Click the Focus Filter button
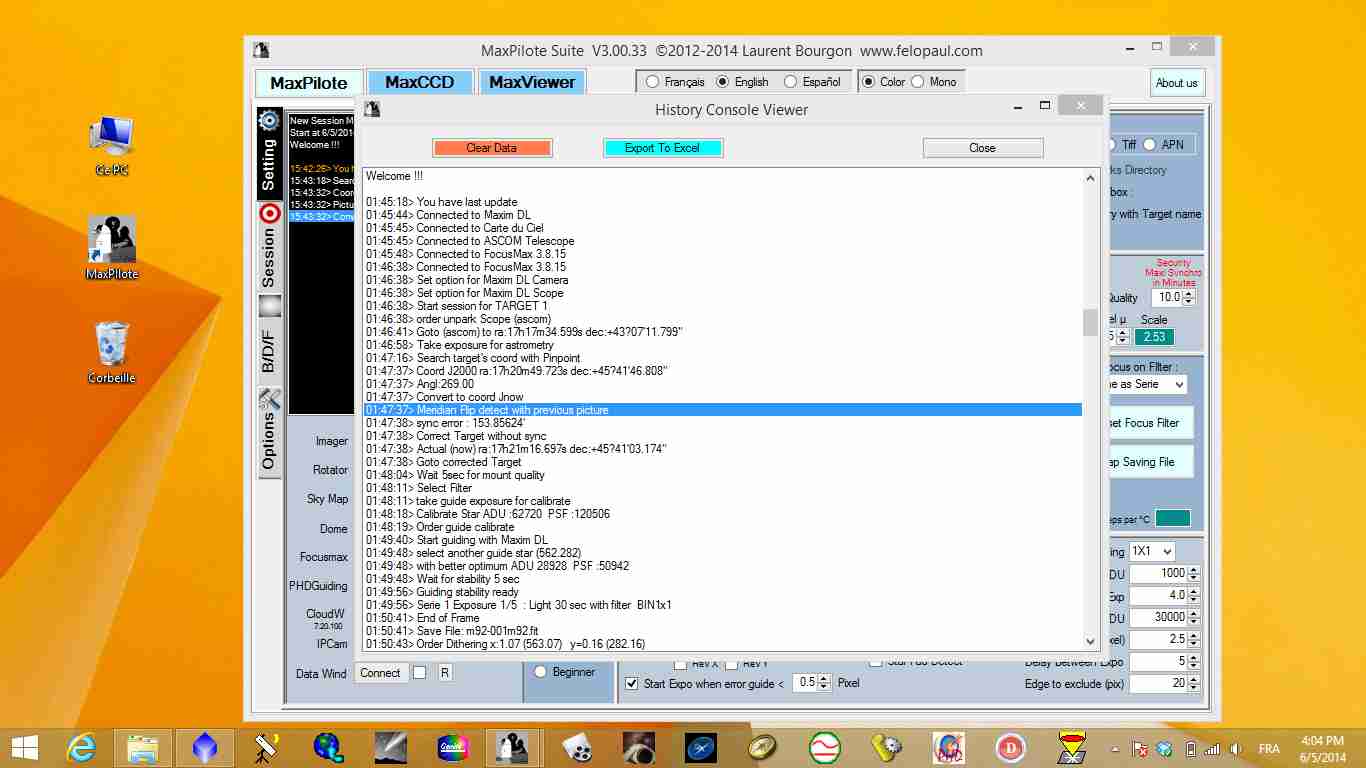Screen dimensions: 1366x768 click(1150, 423)
